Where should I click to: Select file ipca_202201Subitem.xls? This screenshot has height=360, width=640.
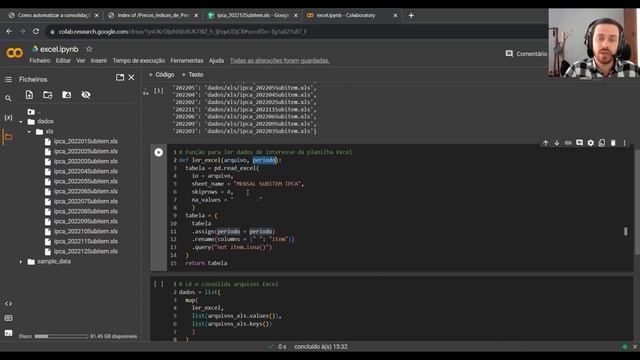[x=85, y=141]
